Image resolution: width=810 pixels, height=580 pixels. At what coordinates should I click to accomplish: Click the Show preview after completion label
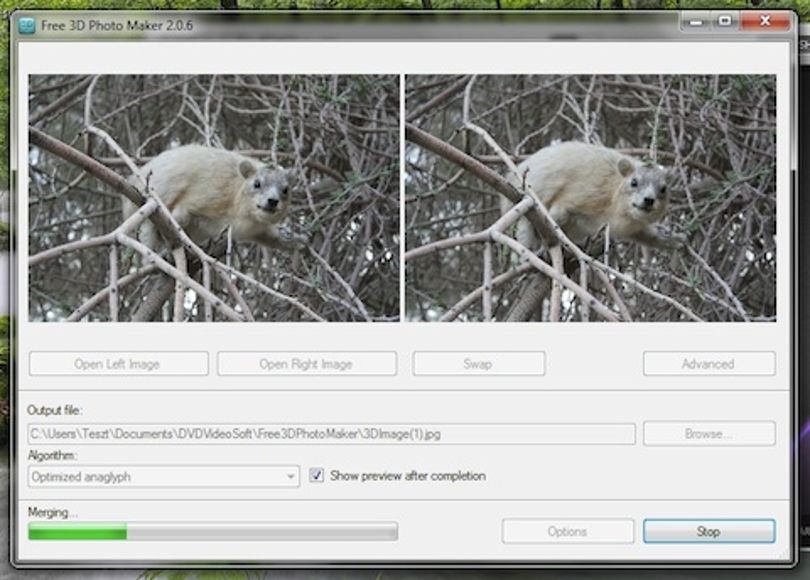coord(408,476)
